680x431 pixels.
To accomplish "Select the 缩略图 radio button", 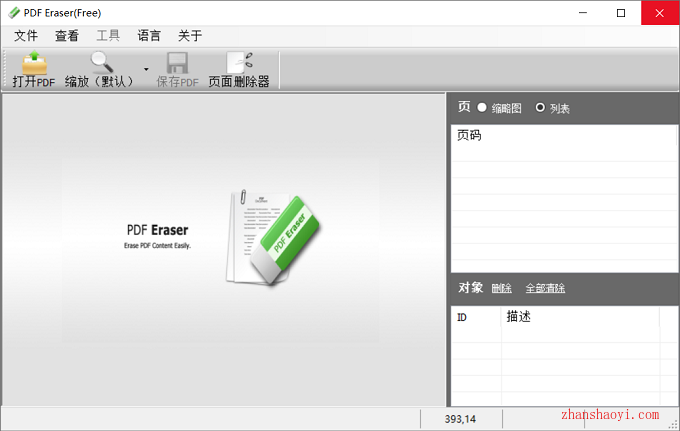I will (x=482, y=108).
